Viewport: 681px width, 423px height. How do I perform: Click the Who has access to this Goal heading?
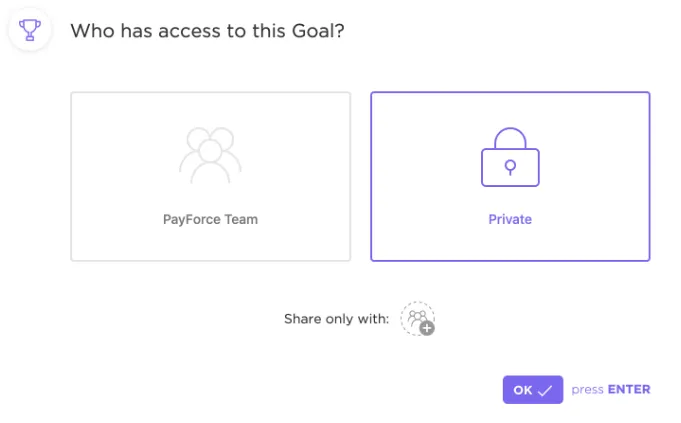[x=208, y=31]
